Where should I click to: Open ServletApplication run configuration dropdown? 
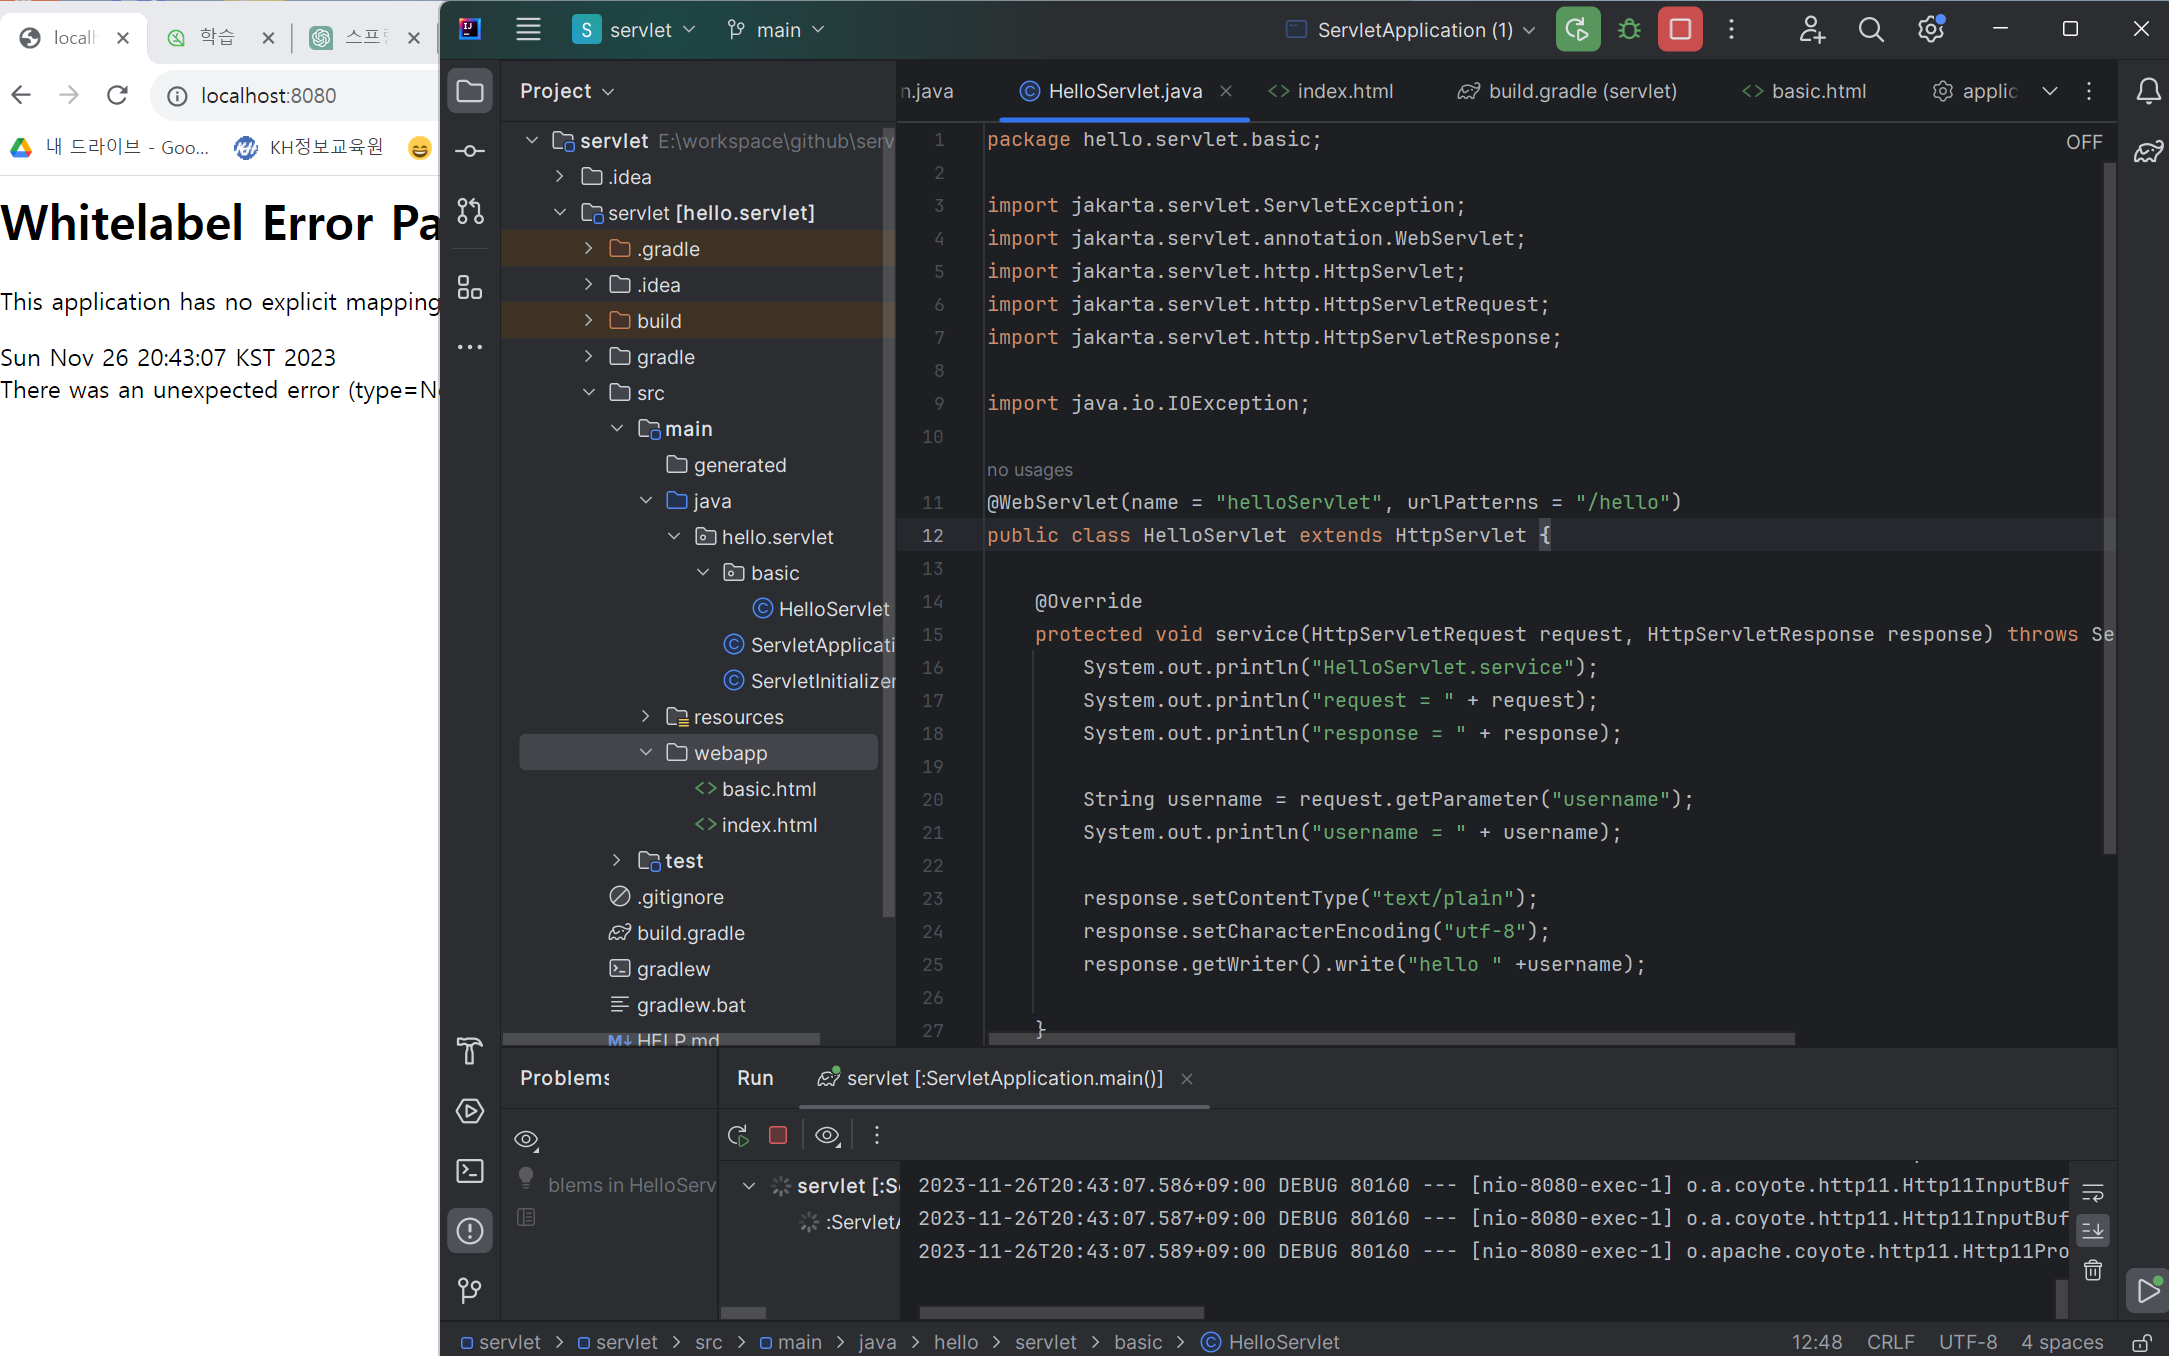pyautogui.click(x=1410, y=30)
